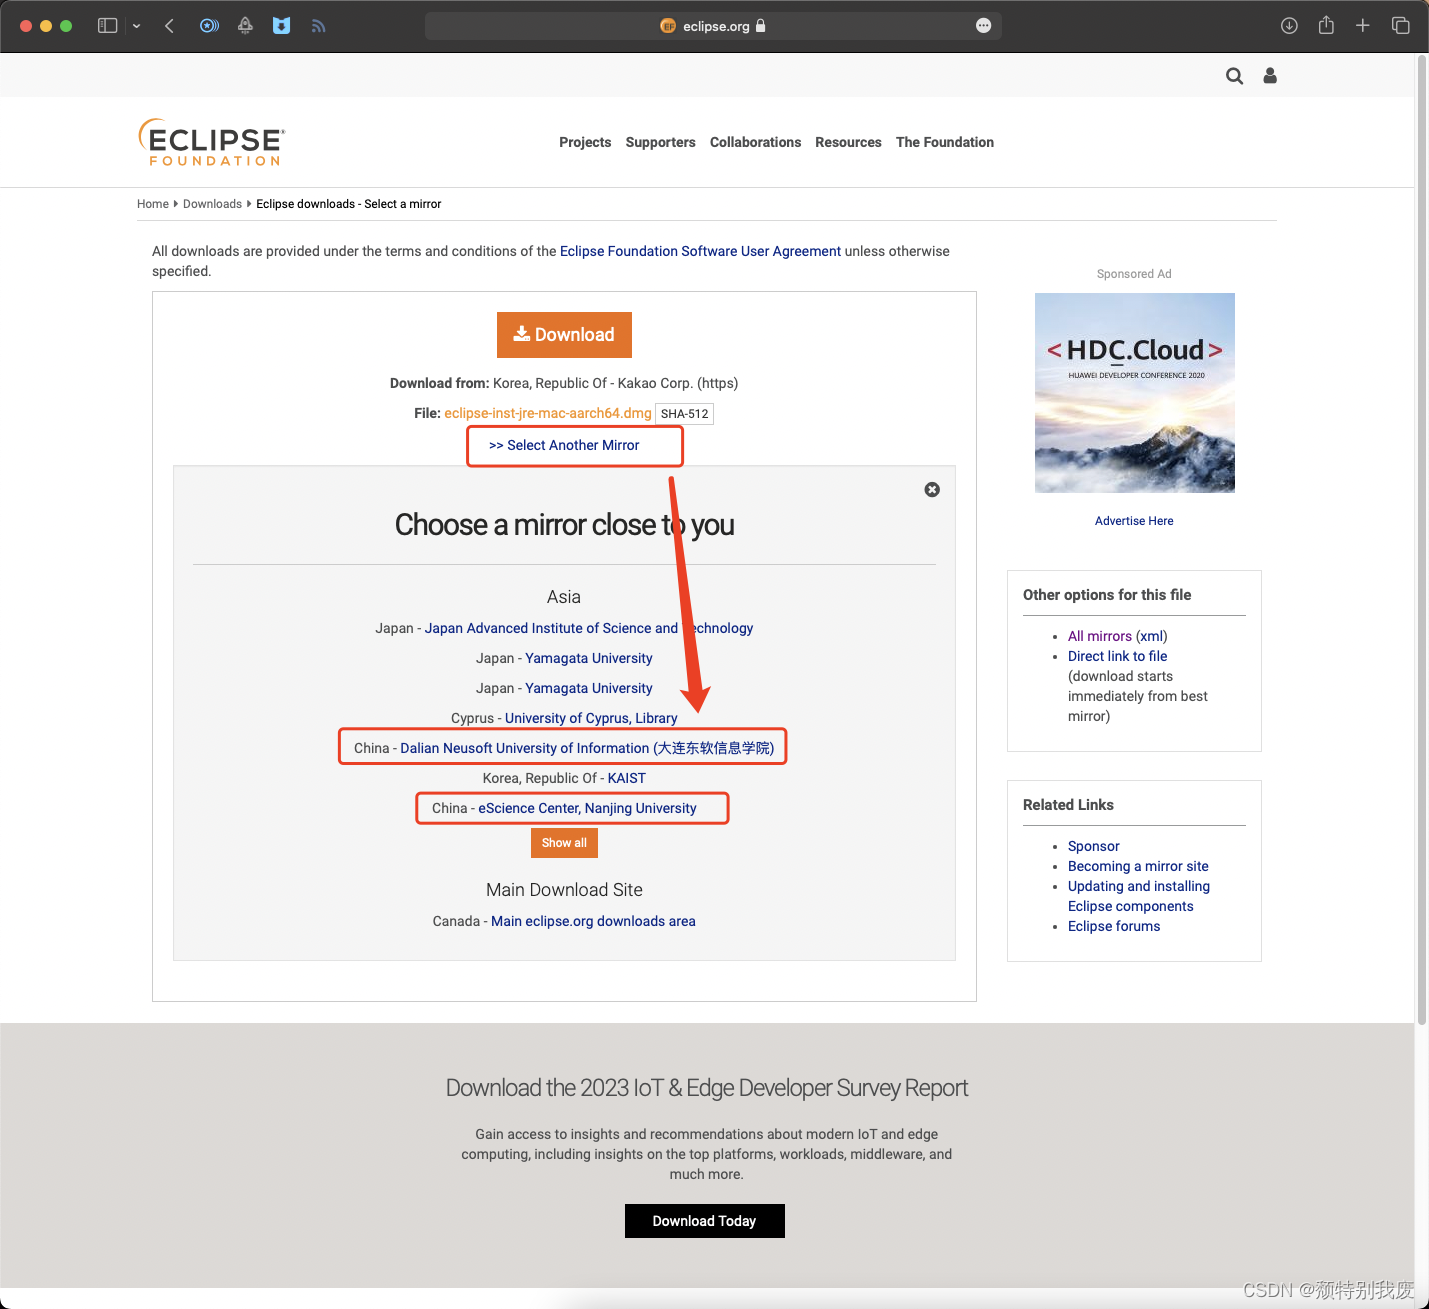This screenshot has height=1309, width=1429.
Task: Select eScience Center, Nanjing University mirror
Action: [587, 808]
